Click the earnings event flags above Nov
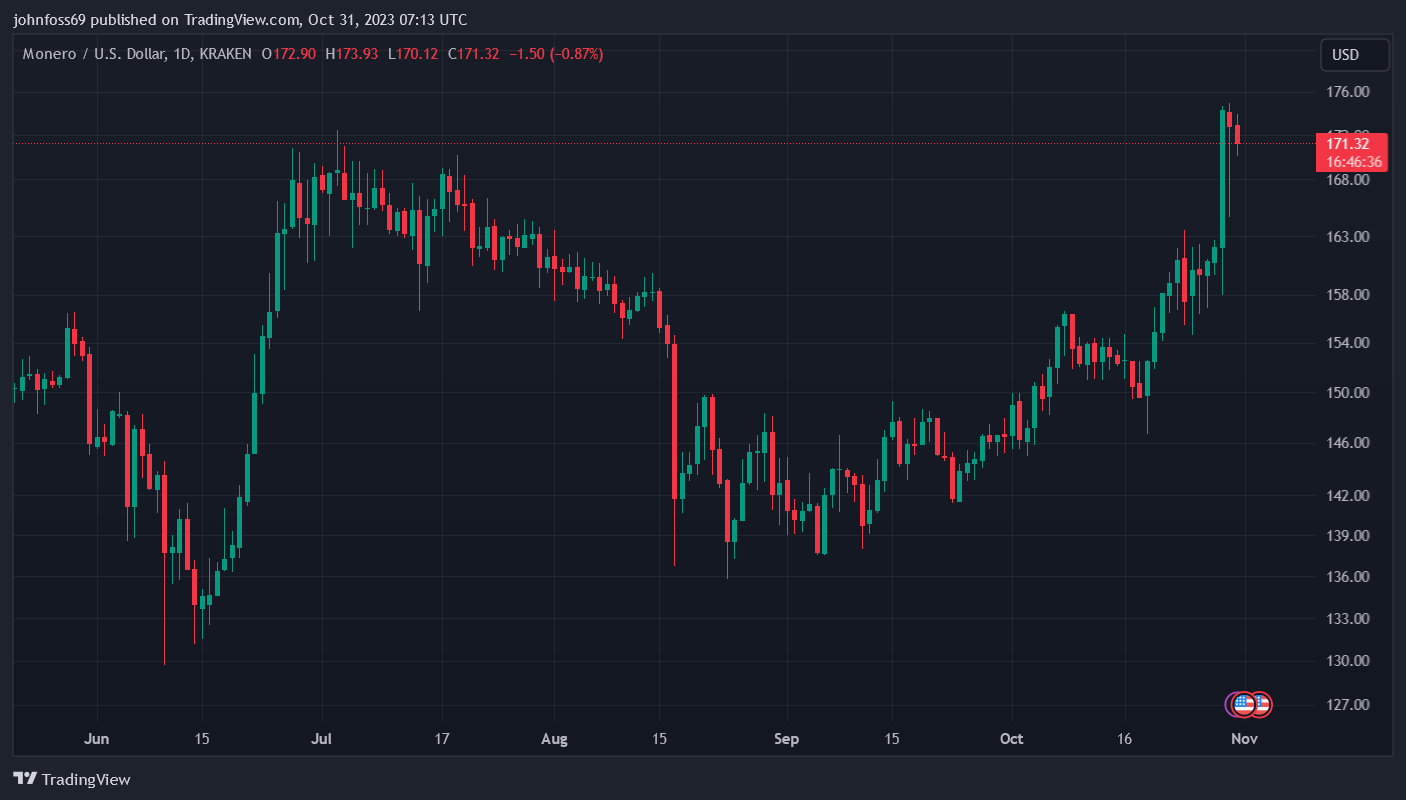 tap(1249, 705)
